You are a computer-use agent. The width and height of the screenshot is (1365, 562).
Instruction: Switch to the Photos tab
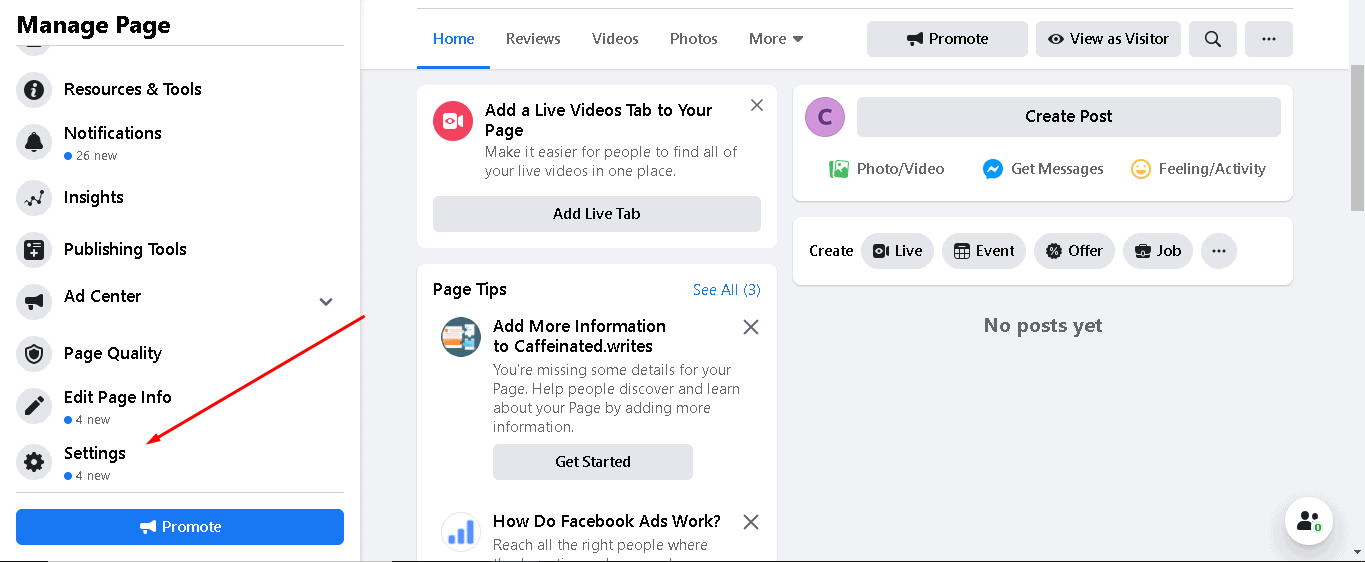(x=694, y=39)
